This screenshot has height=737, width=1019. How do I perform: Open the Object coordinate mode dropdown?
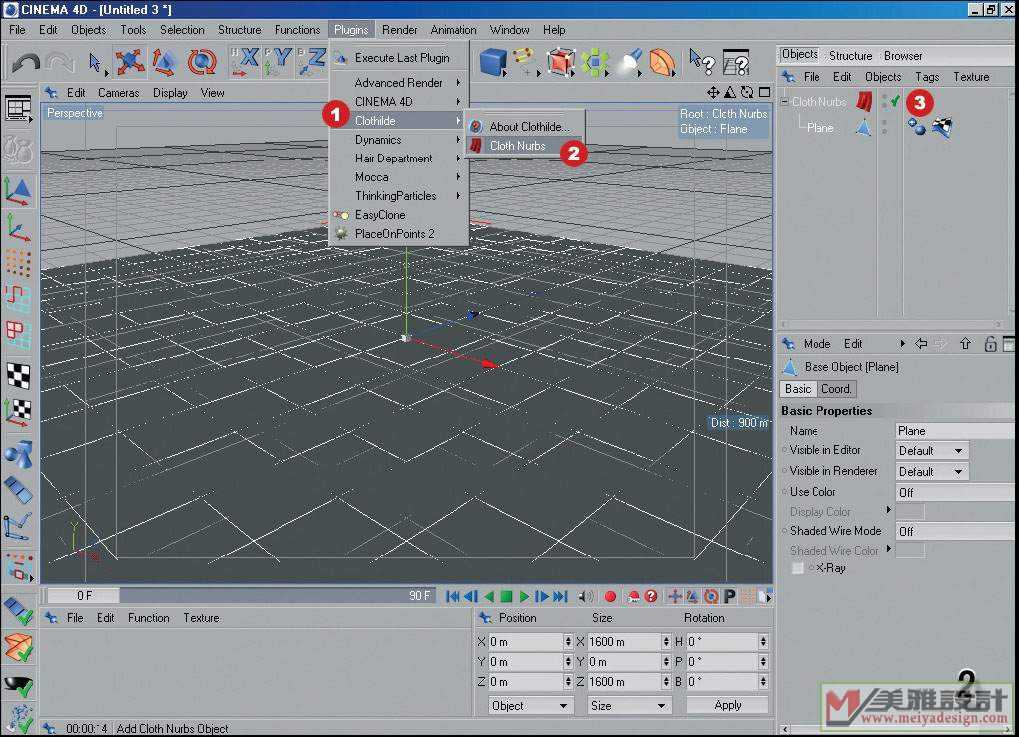[530, 706]
